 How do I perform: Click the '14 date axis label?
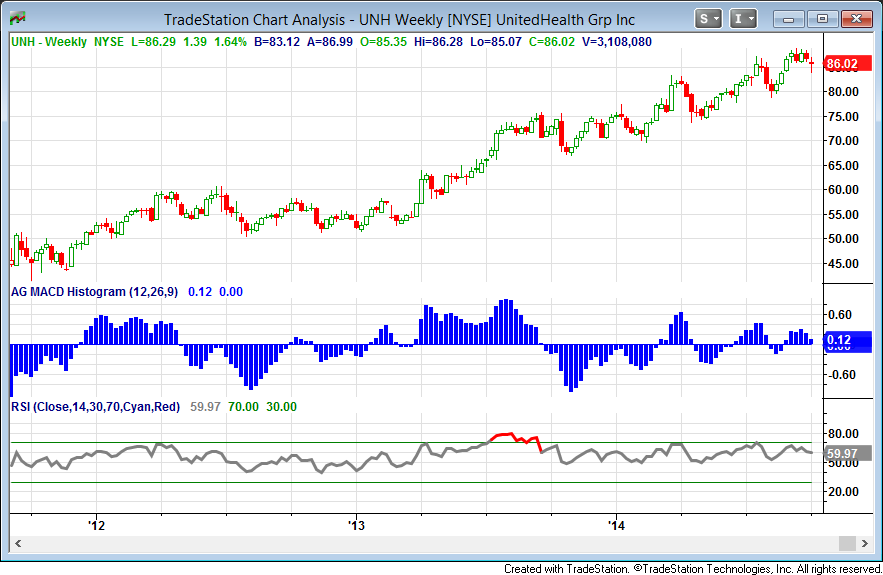[x=616, y=525]
